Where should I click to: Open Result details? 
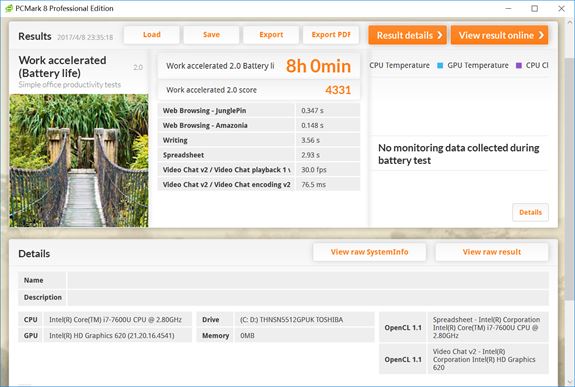coord(407,35)
